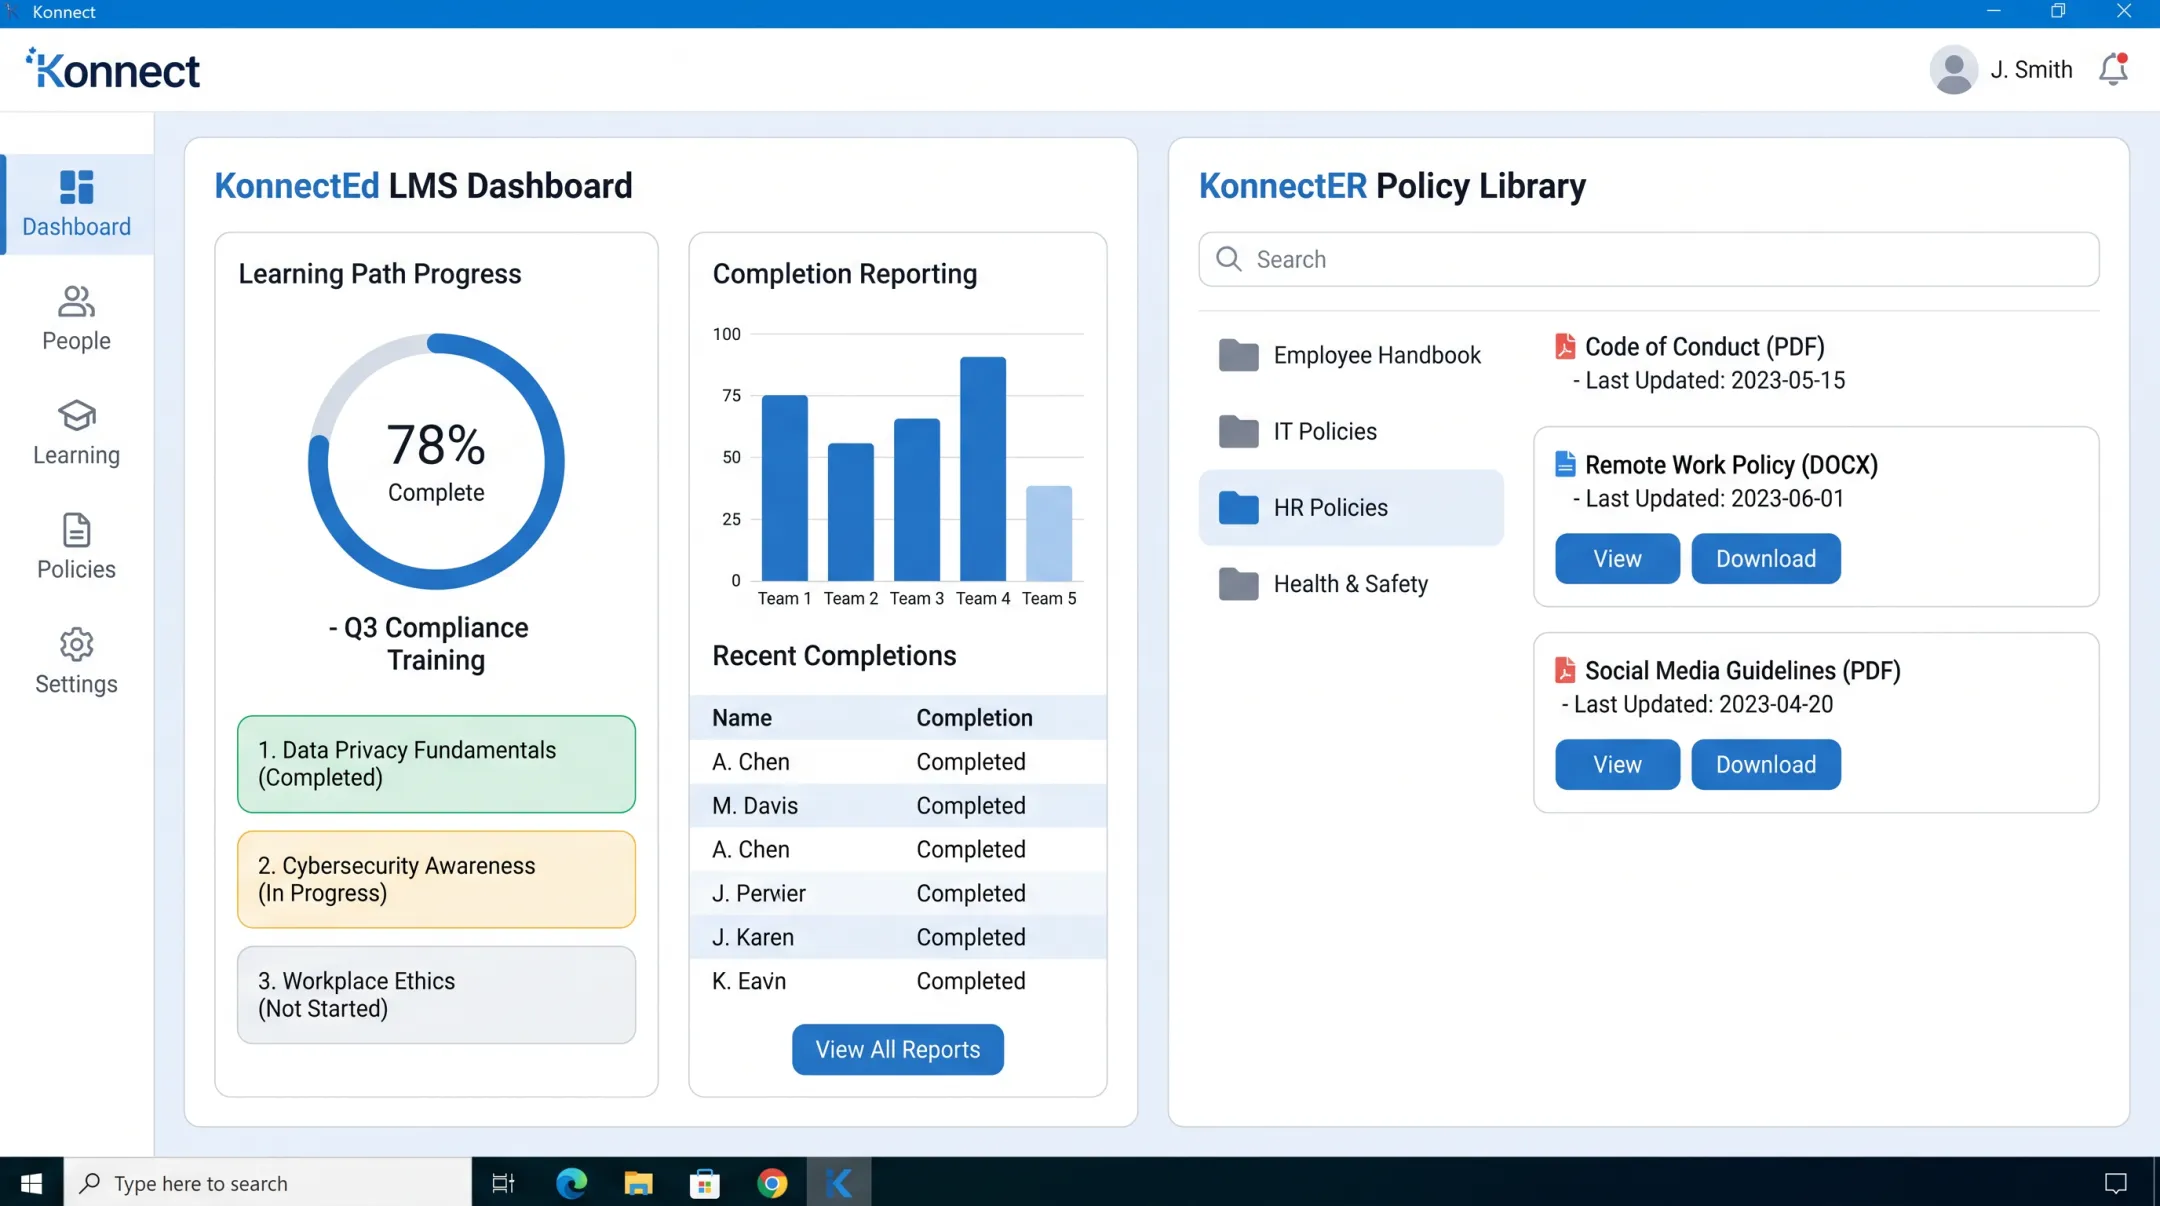Open Workplace Ethics not-started module
Viewport: 2160px width, 1206px height.
[x=436, y=995]
